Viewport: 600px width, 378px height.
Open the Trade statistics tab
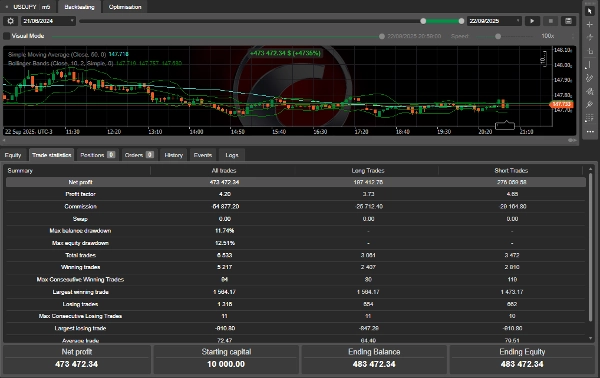tap(52, 155)
